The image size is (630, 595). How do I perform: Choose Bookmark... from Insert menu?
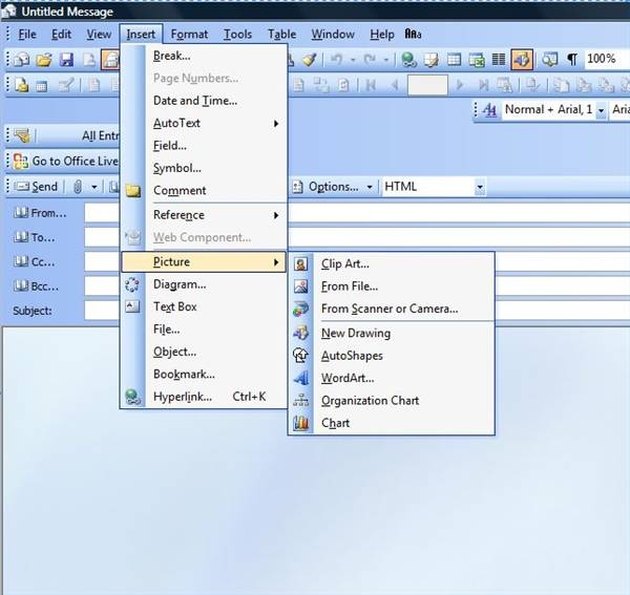204,375
